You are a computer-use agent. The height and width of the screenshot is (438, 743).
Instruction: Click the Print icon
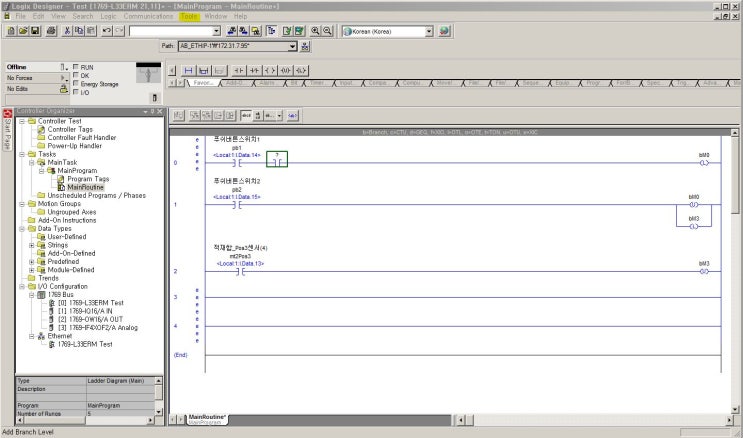pyautogui.click(x=52, y=32)
